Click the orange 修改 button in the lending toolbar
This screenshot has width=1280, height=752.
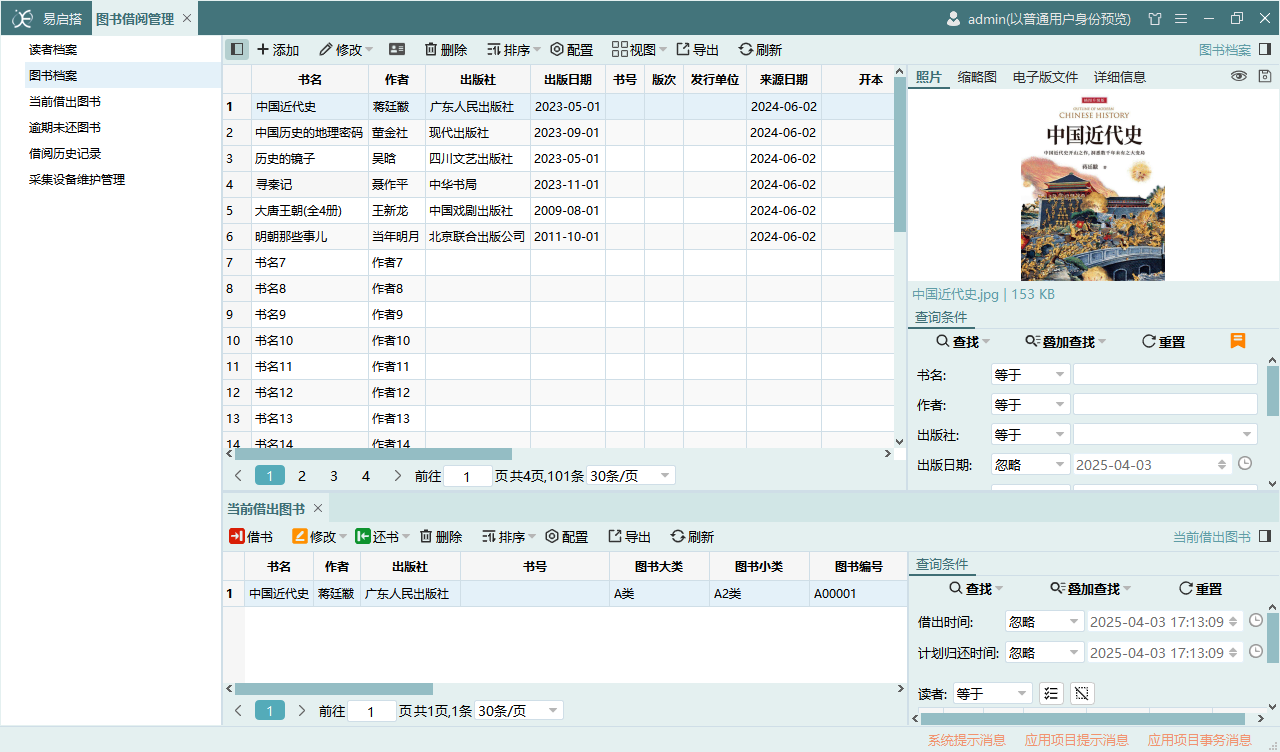319,537
